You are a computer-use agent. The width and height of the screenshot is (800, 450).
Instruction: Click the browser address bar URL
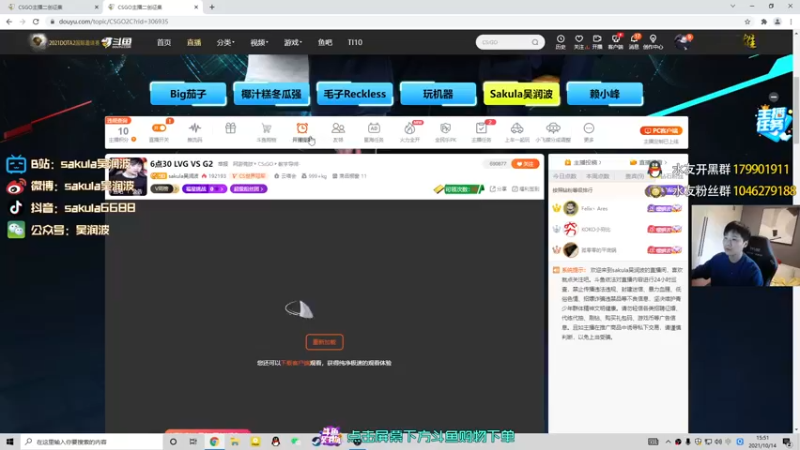(113, 21)
